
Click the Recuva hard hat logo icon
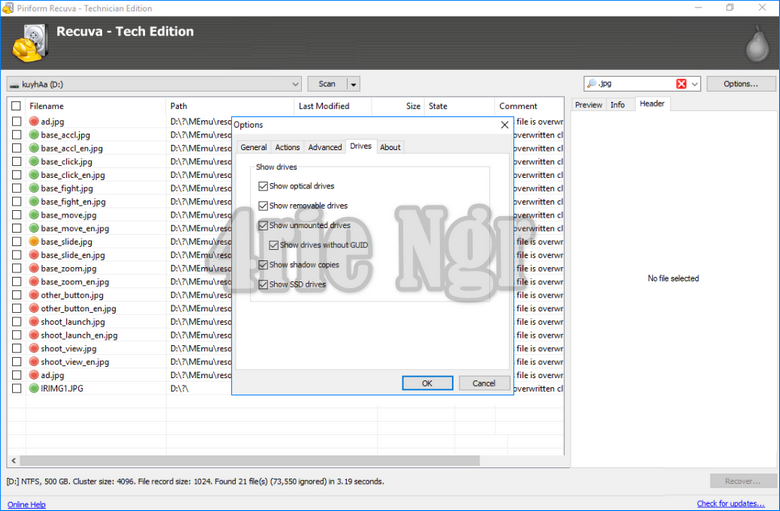pos(30,44)
